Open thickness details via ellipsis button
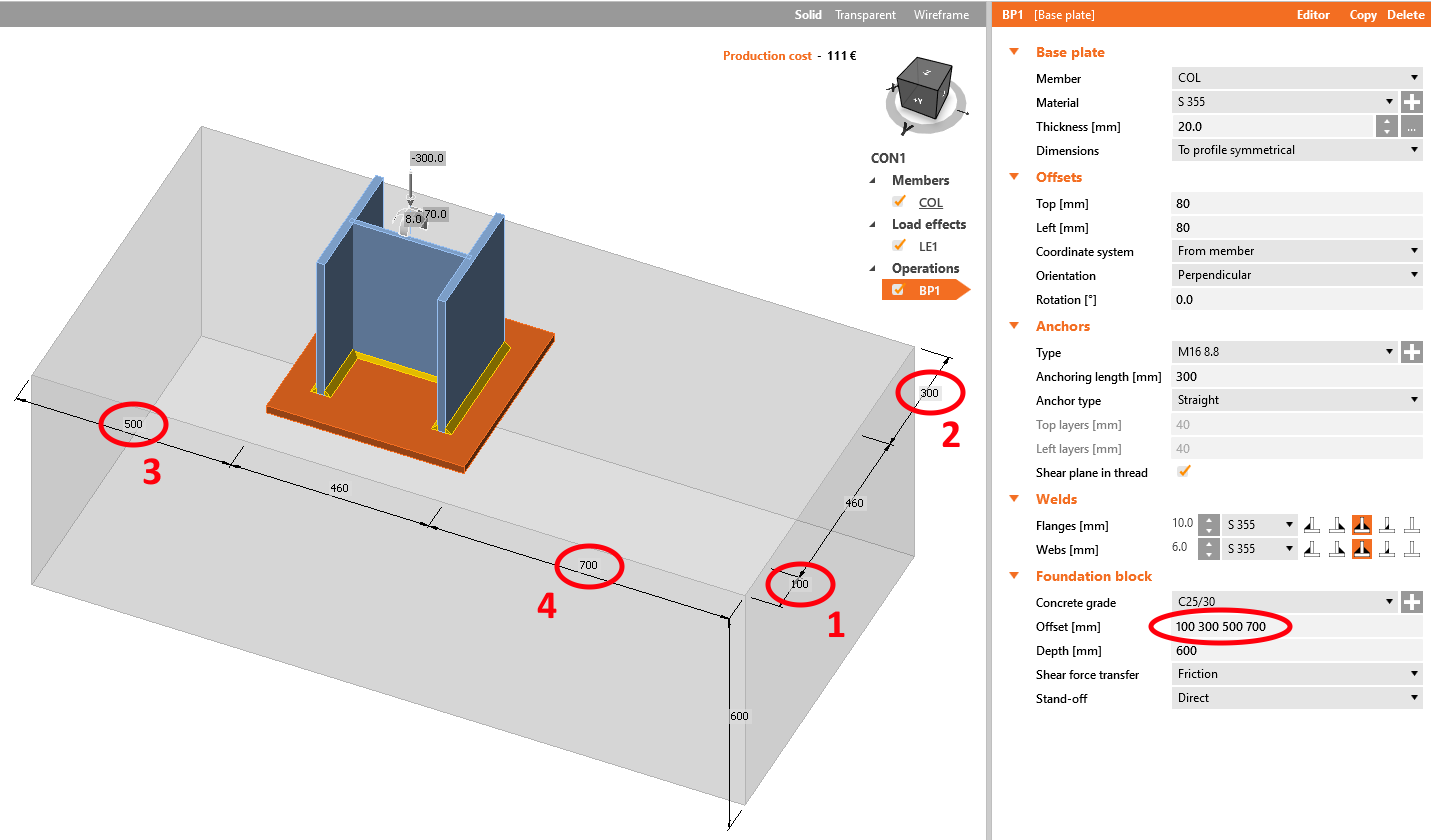Viewport: 1431px width, 840px height. tap(1411, 126)
